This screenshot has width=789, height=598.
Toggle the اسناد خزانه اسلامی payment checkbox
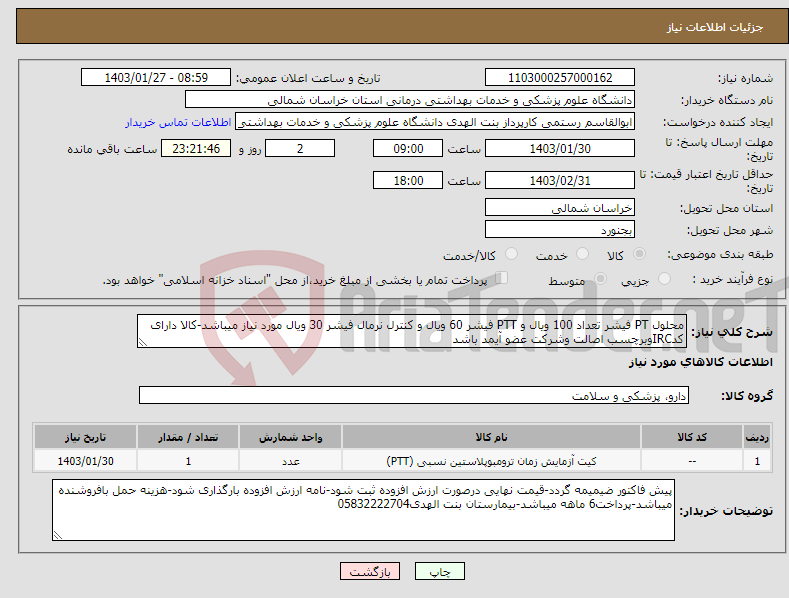click(x=501, y=278)
